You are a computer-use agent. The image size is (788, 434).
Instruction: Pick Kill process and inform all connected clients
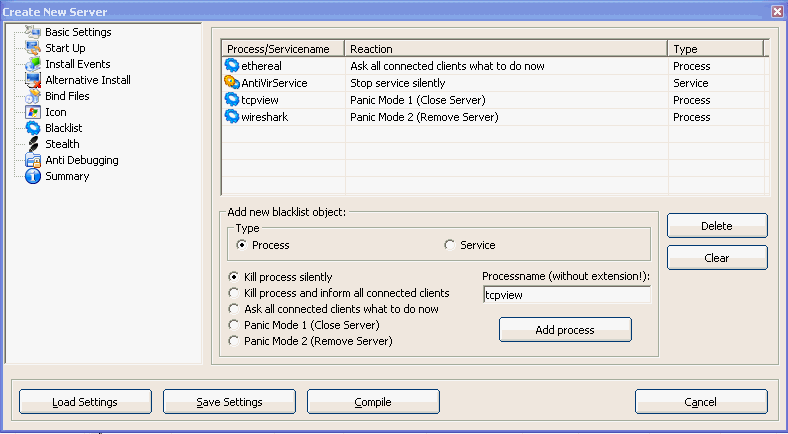[x=235, y=293]
